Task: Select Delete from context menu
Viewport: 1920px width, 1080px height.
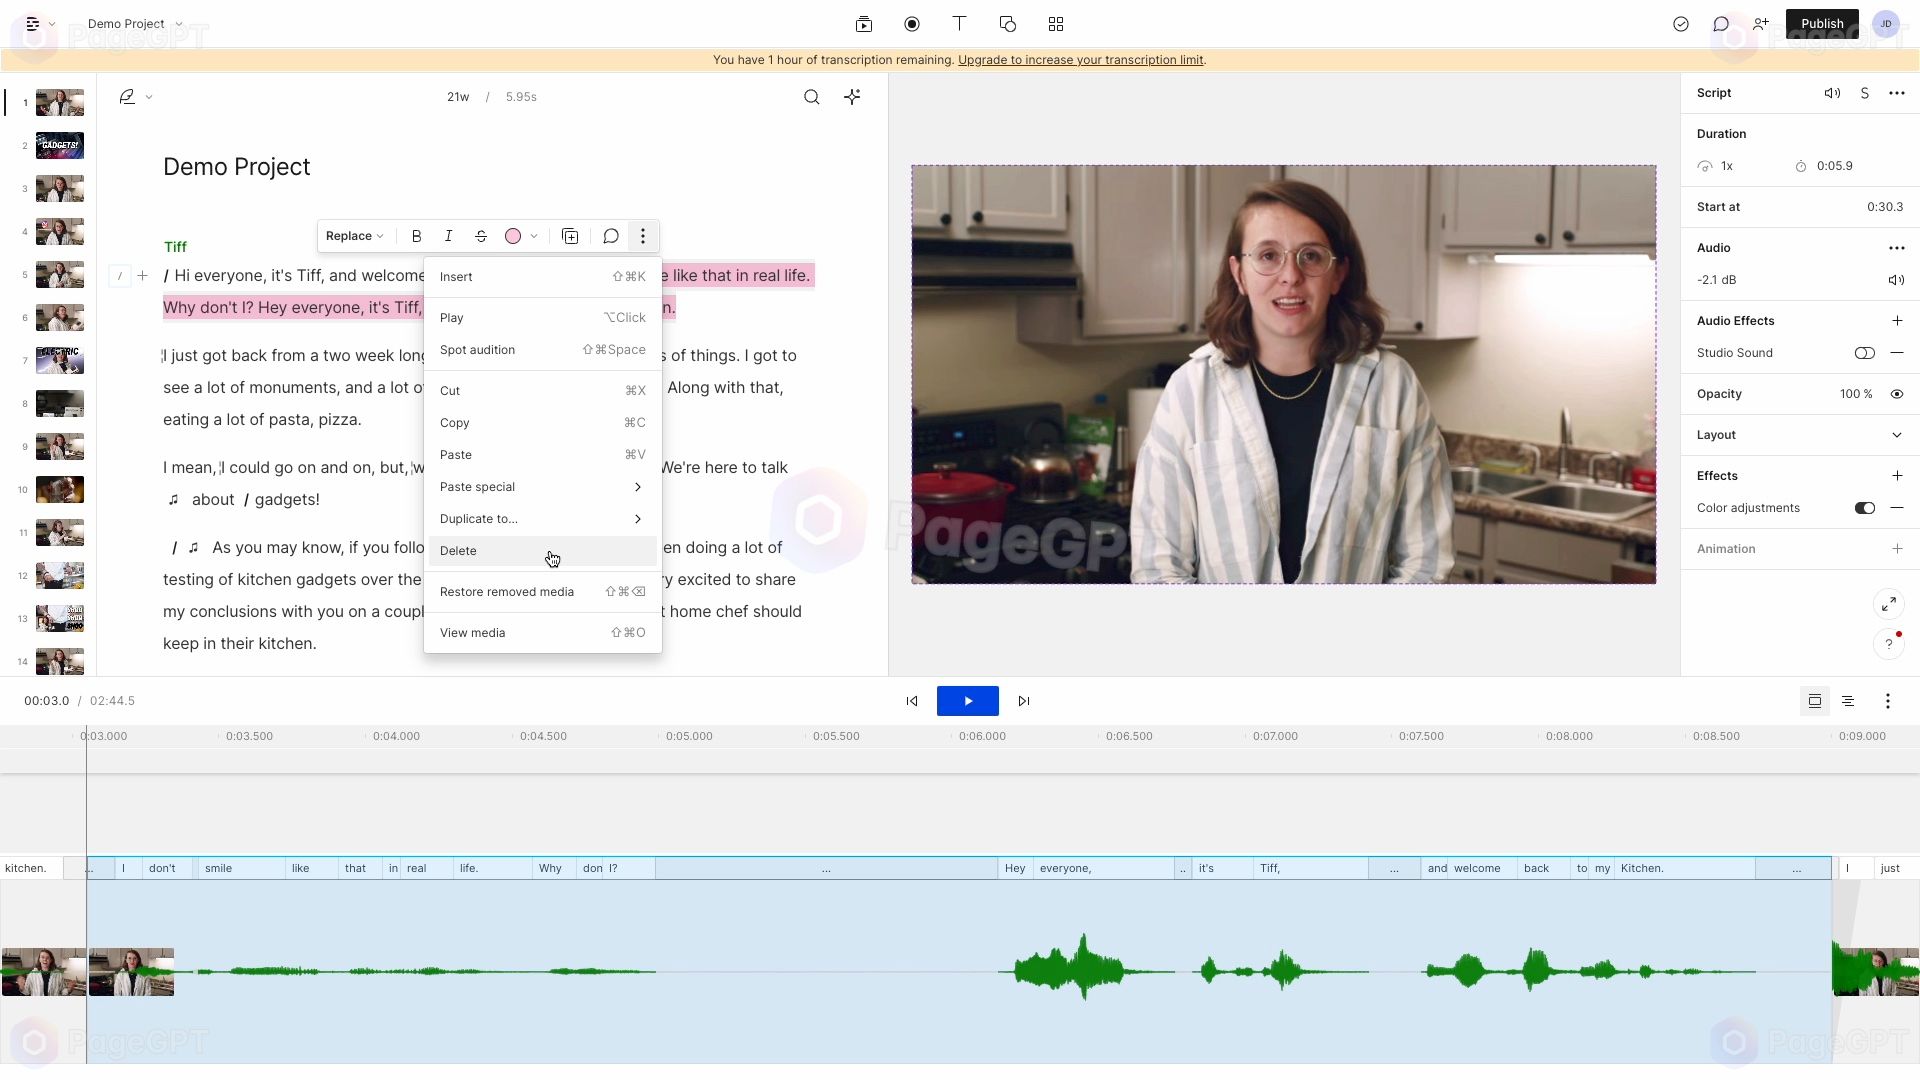Action: click(x=459, y=551)
